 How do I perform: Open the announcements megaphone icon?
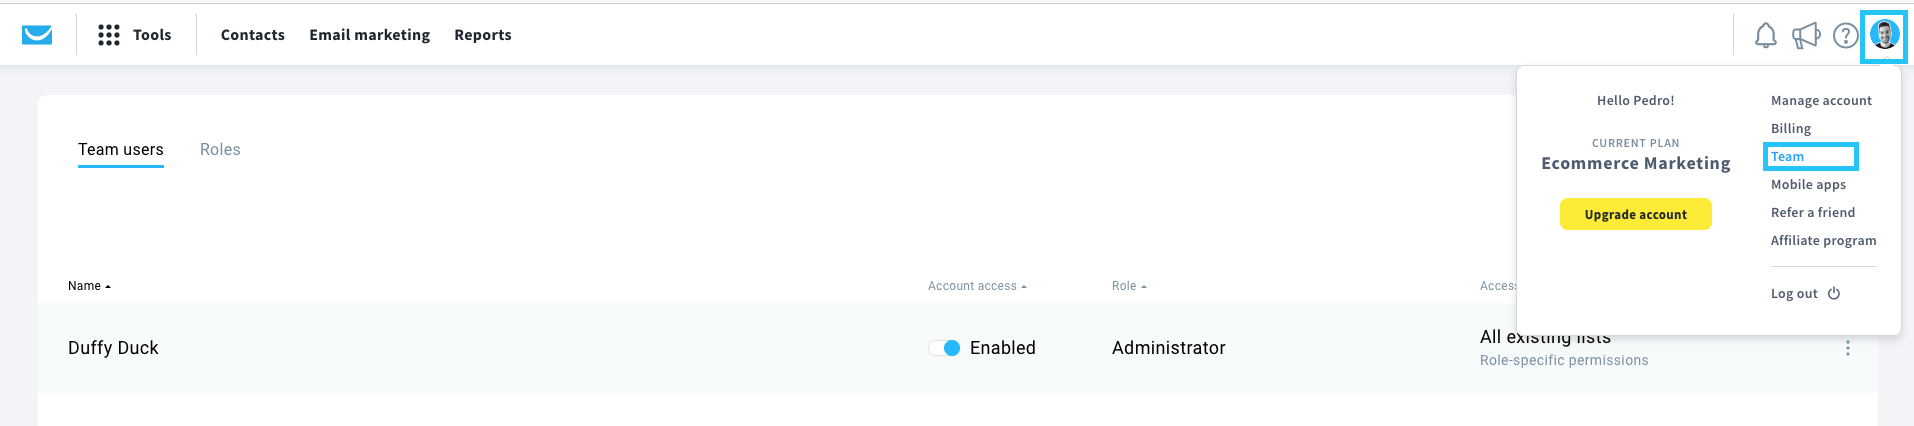pos(1806,36)
